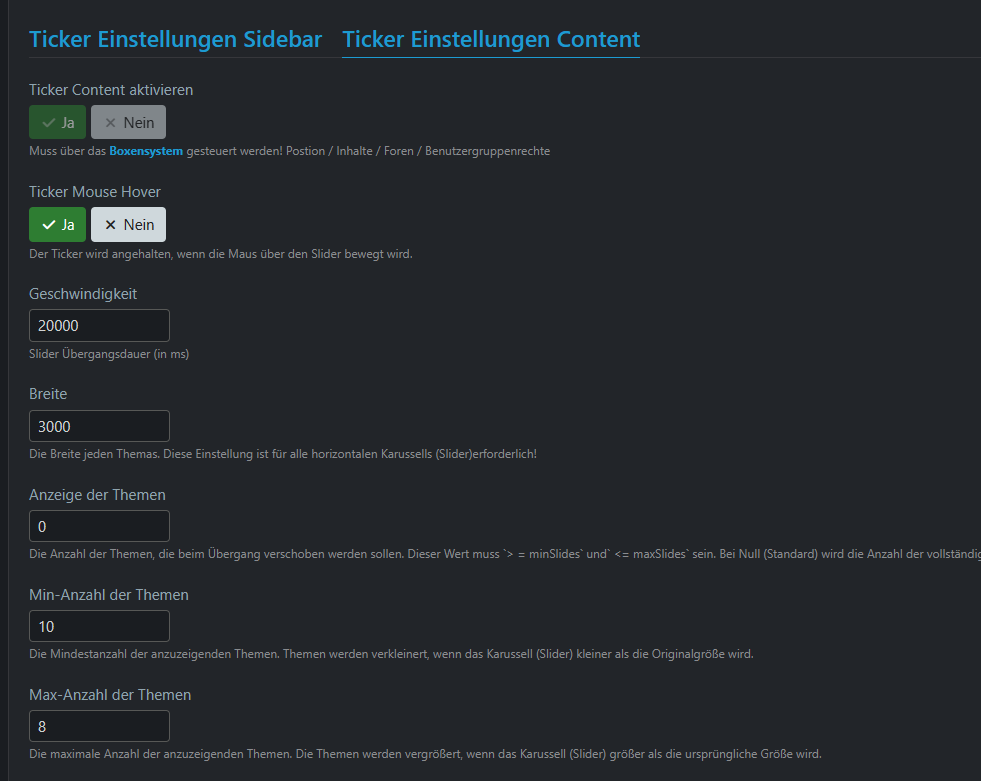Click the Ticker Mouse Hover label

94,192
